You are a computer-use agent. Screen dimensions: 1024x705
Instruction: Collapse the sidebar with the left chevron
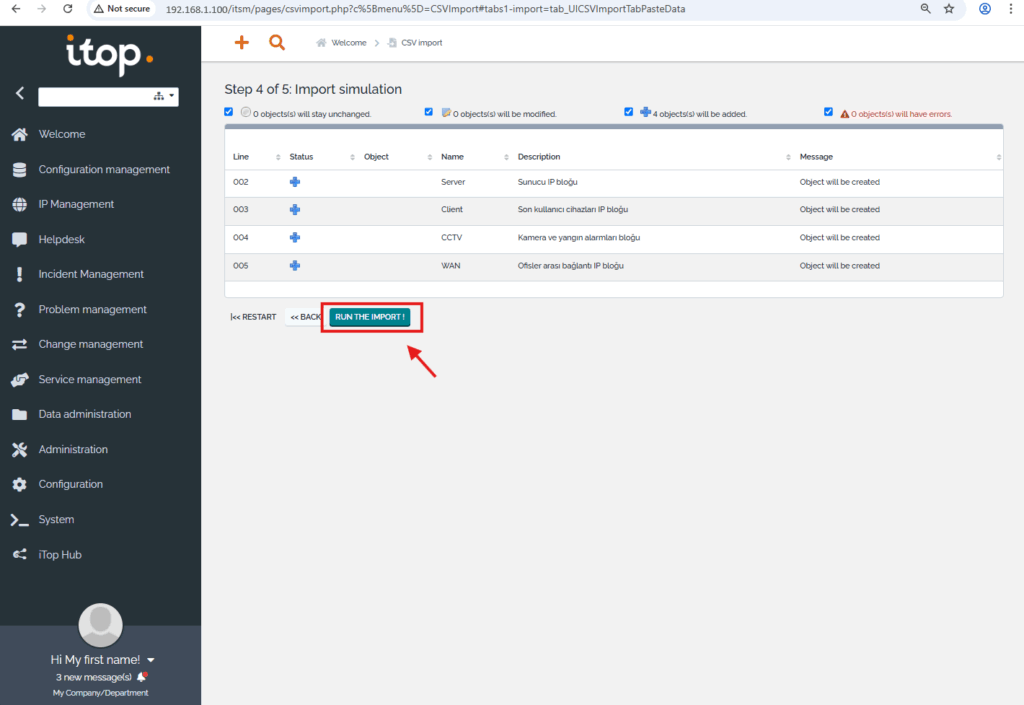pos(19,93)
